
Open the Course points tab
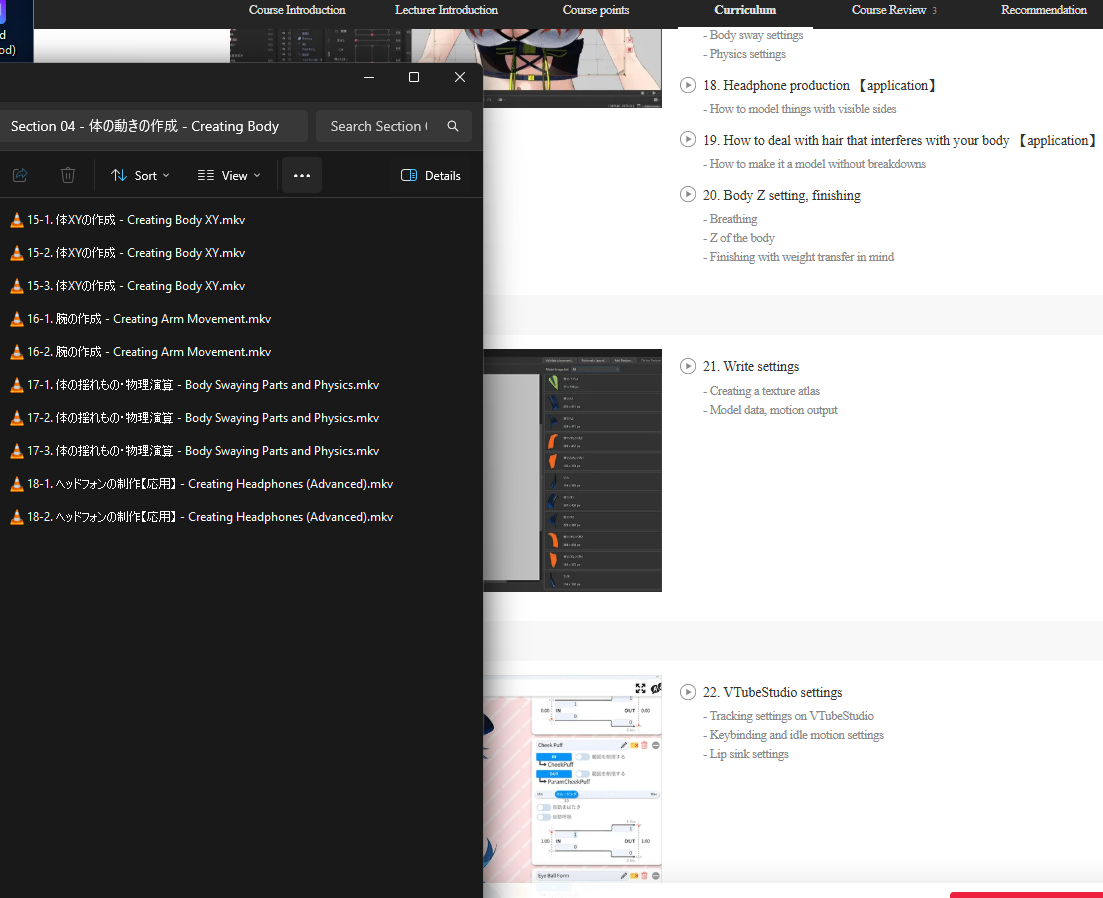click(596, 10)
